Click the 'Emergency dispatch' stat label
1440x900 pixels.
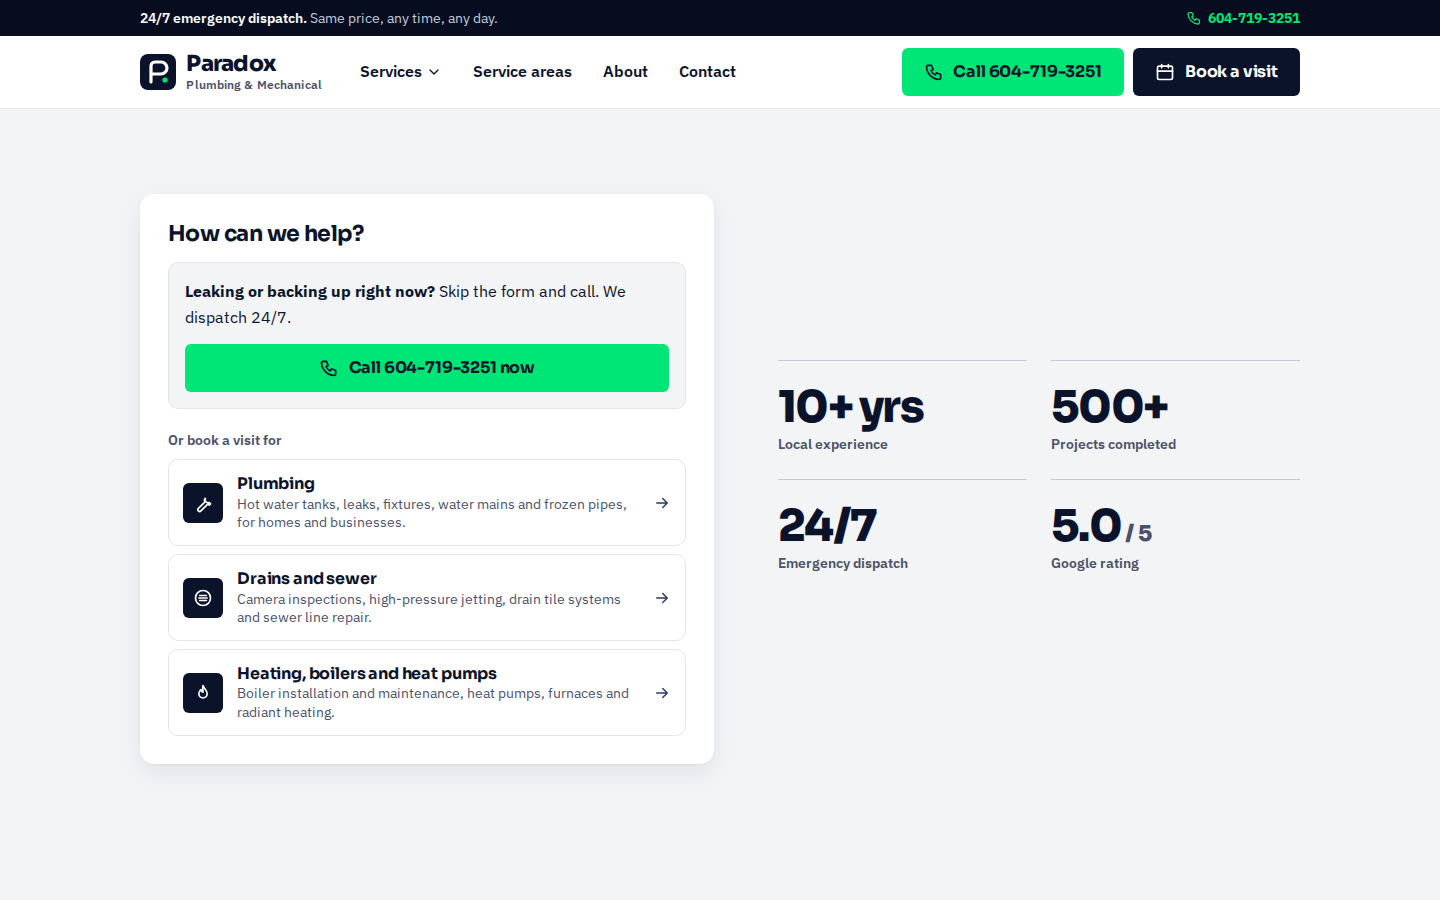coord(843,563)
